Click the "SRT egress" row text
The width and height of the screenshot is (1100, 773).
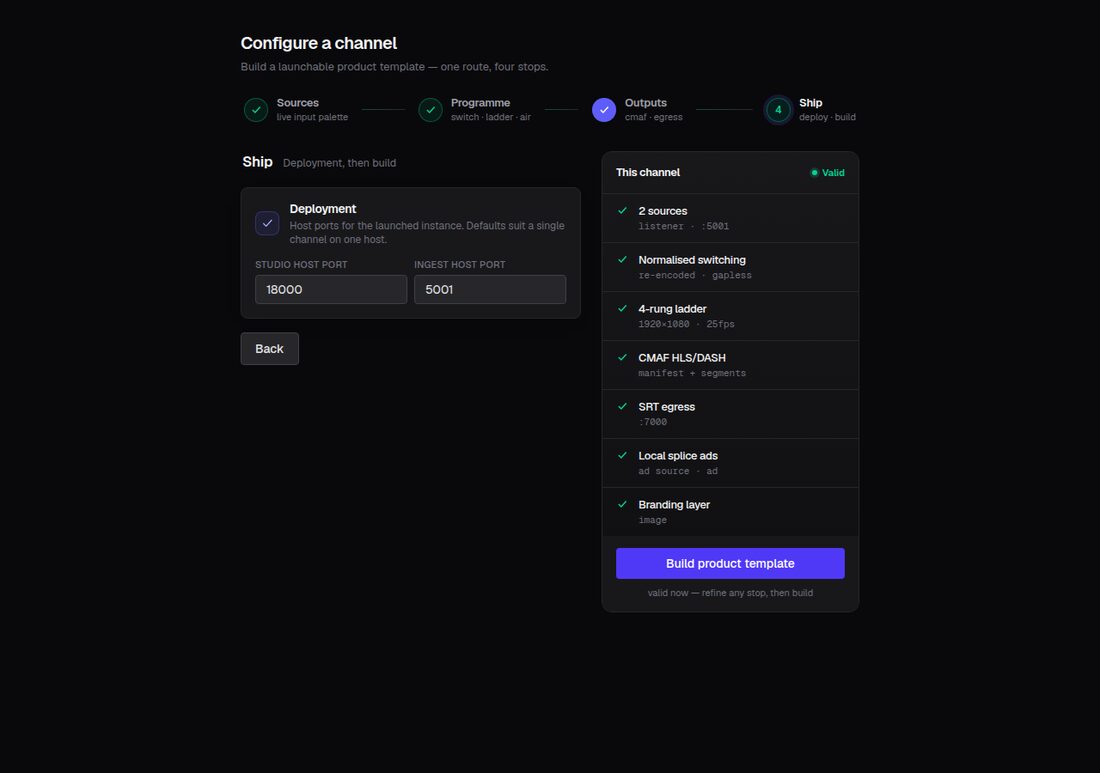[x=666, y=407]
